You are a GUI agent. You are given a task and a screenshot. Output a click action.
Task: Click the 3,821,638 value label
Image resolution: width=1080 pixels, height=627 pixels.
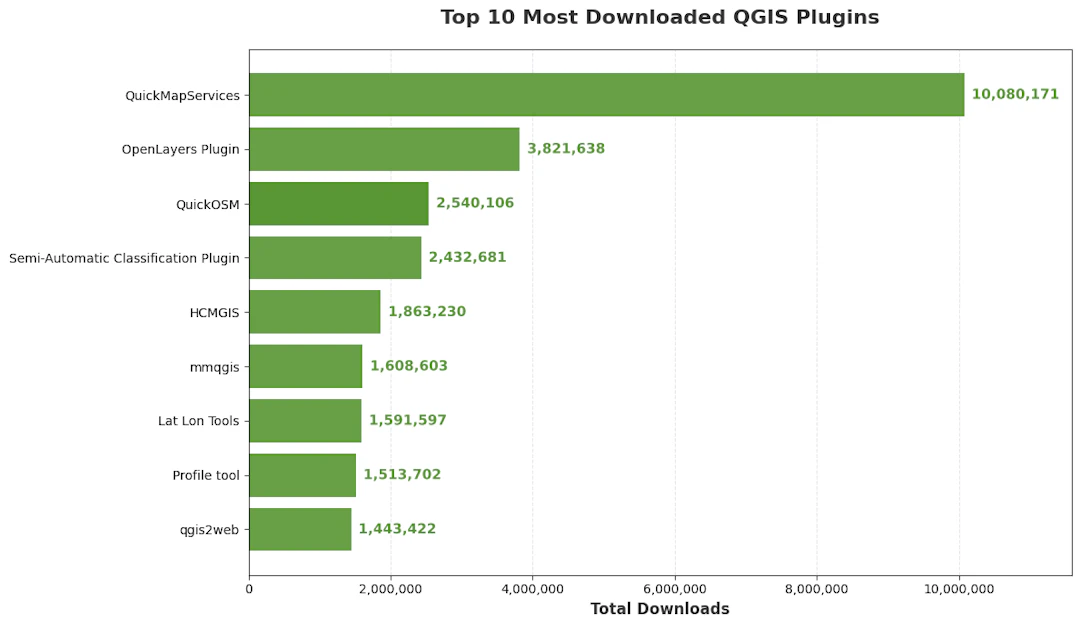click(x=565, y=149)
